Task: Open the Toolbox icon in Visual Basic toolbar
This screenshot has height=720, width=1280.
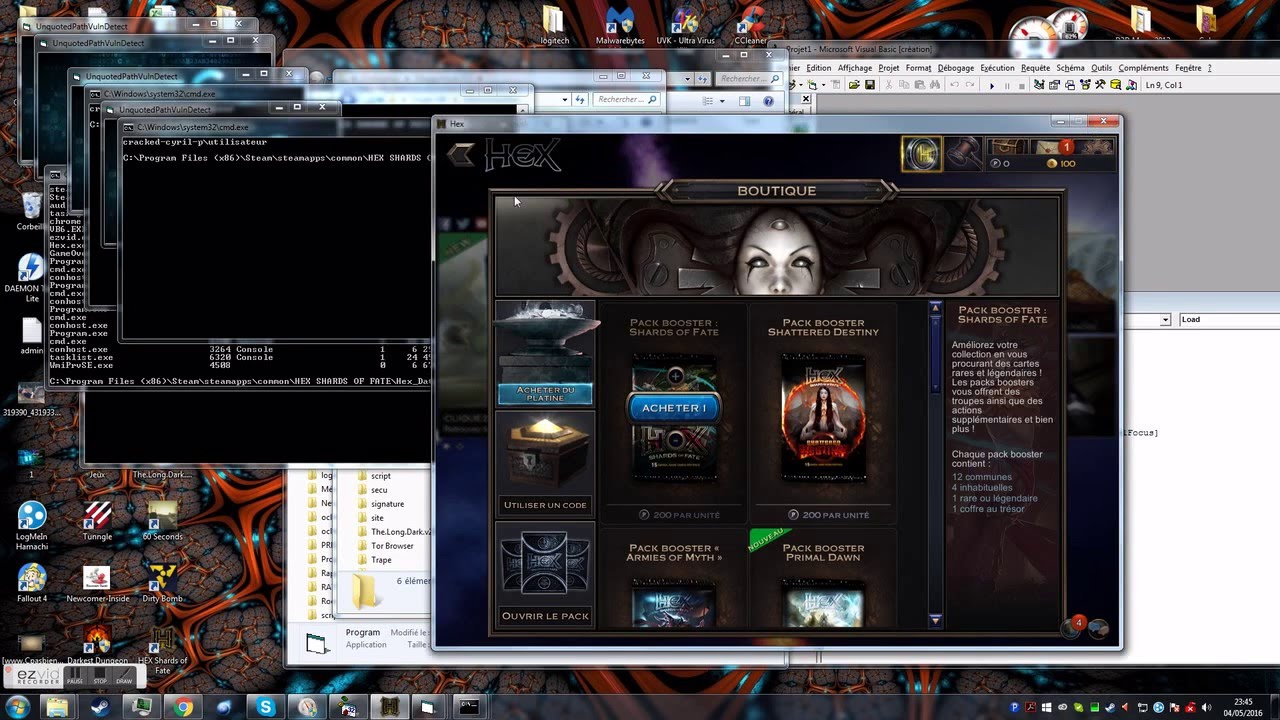Action: tap(1100, 86)
